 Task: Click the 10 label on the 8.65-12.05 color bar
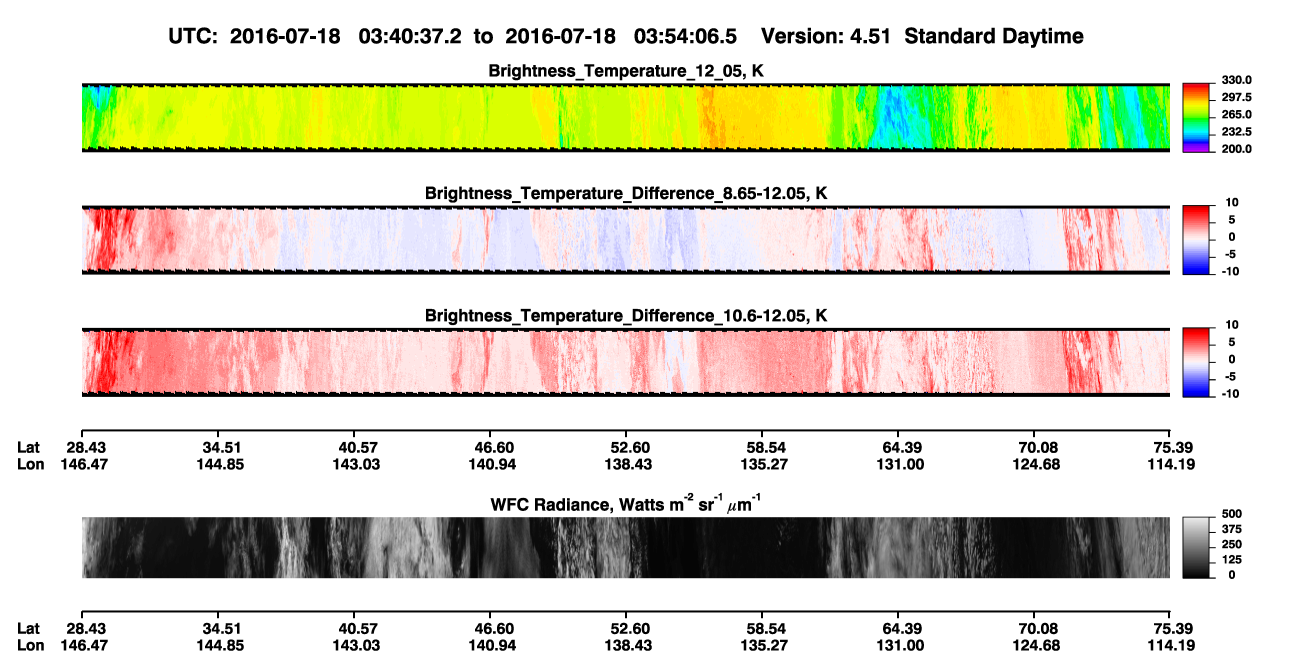(1232, 202)
